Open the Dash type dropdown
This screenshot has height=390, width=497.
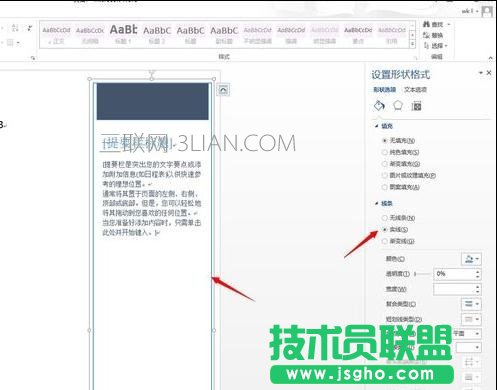(x=471, y=319)
